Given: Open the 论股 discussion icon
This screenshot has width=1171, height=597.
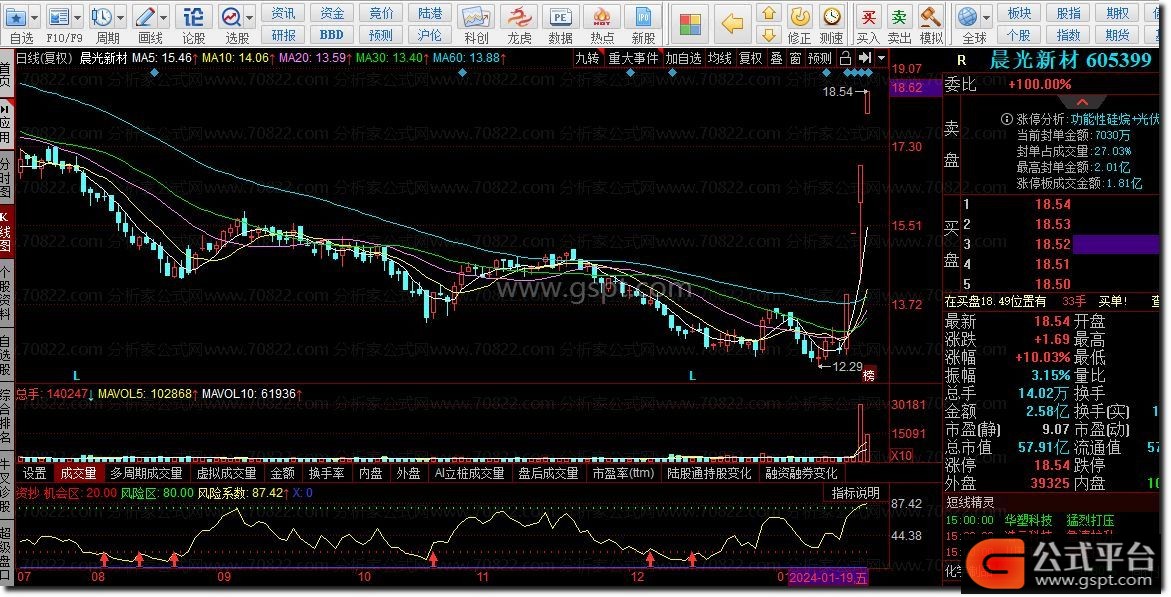Looking at the screenshot, I should pyautogui.click(x=193, y=16).
